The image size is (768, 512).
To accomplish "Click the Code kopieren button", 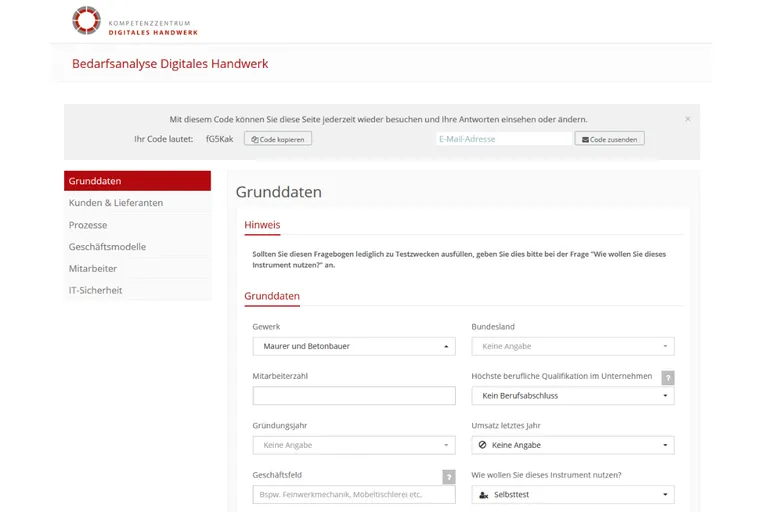I will pos(278,139).
